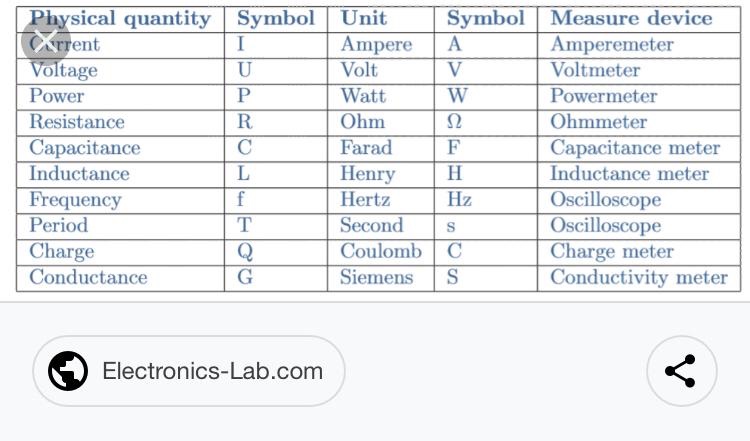Click the 'Inductance' row label
Screen dimensions: 750x441
(79, 174)
